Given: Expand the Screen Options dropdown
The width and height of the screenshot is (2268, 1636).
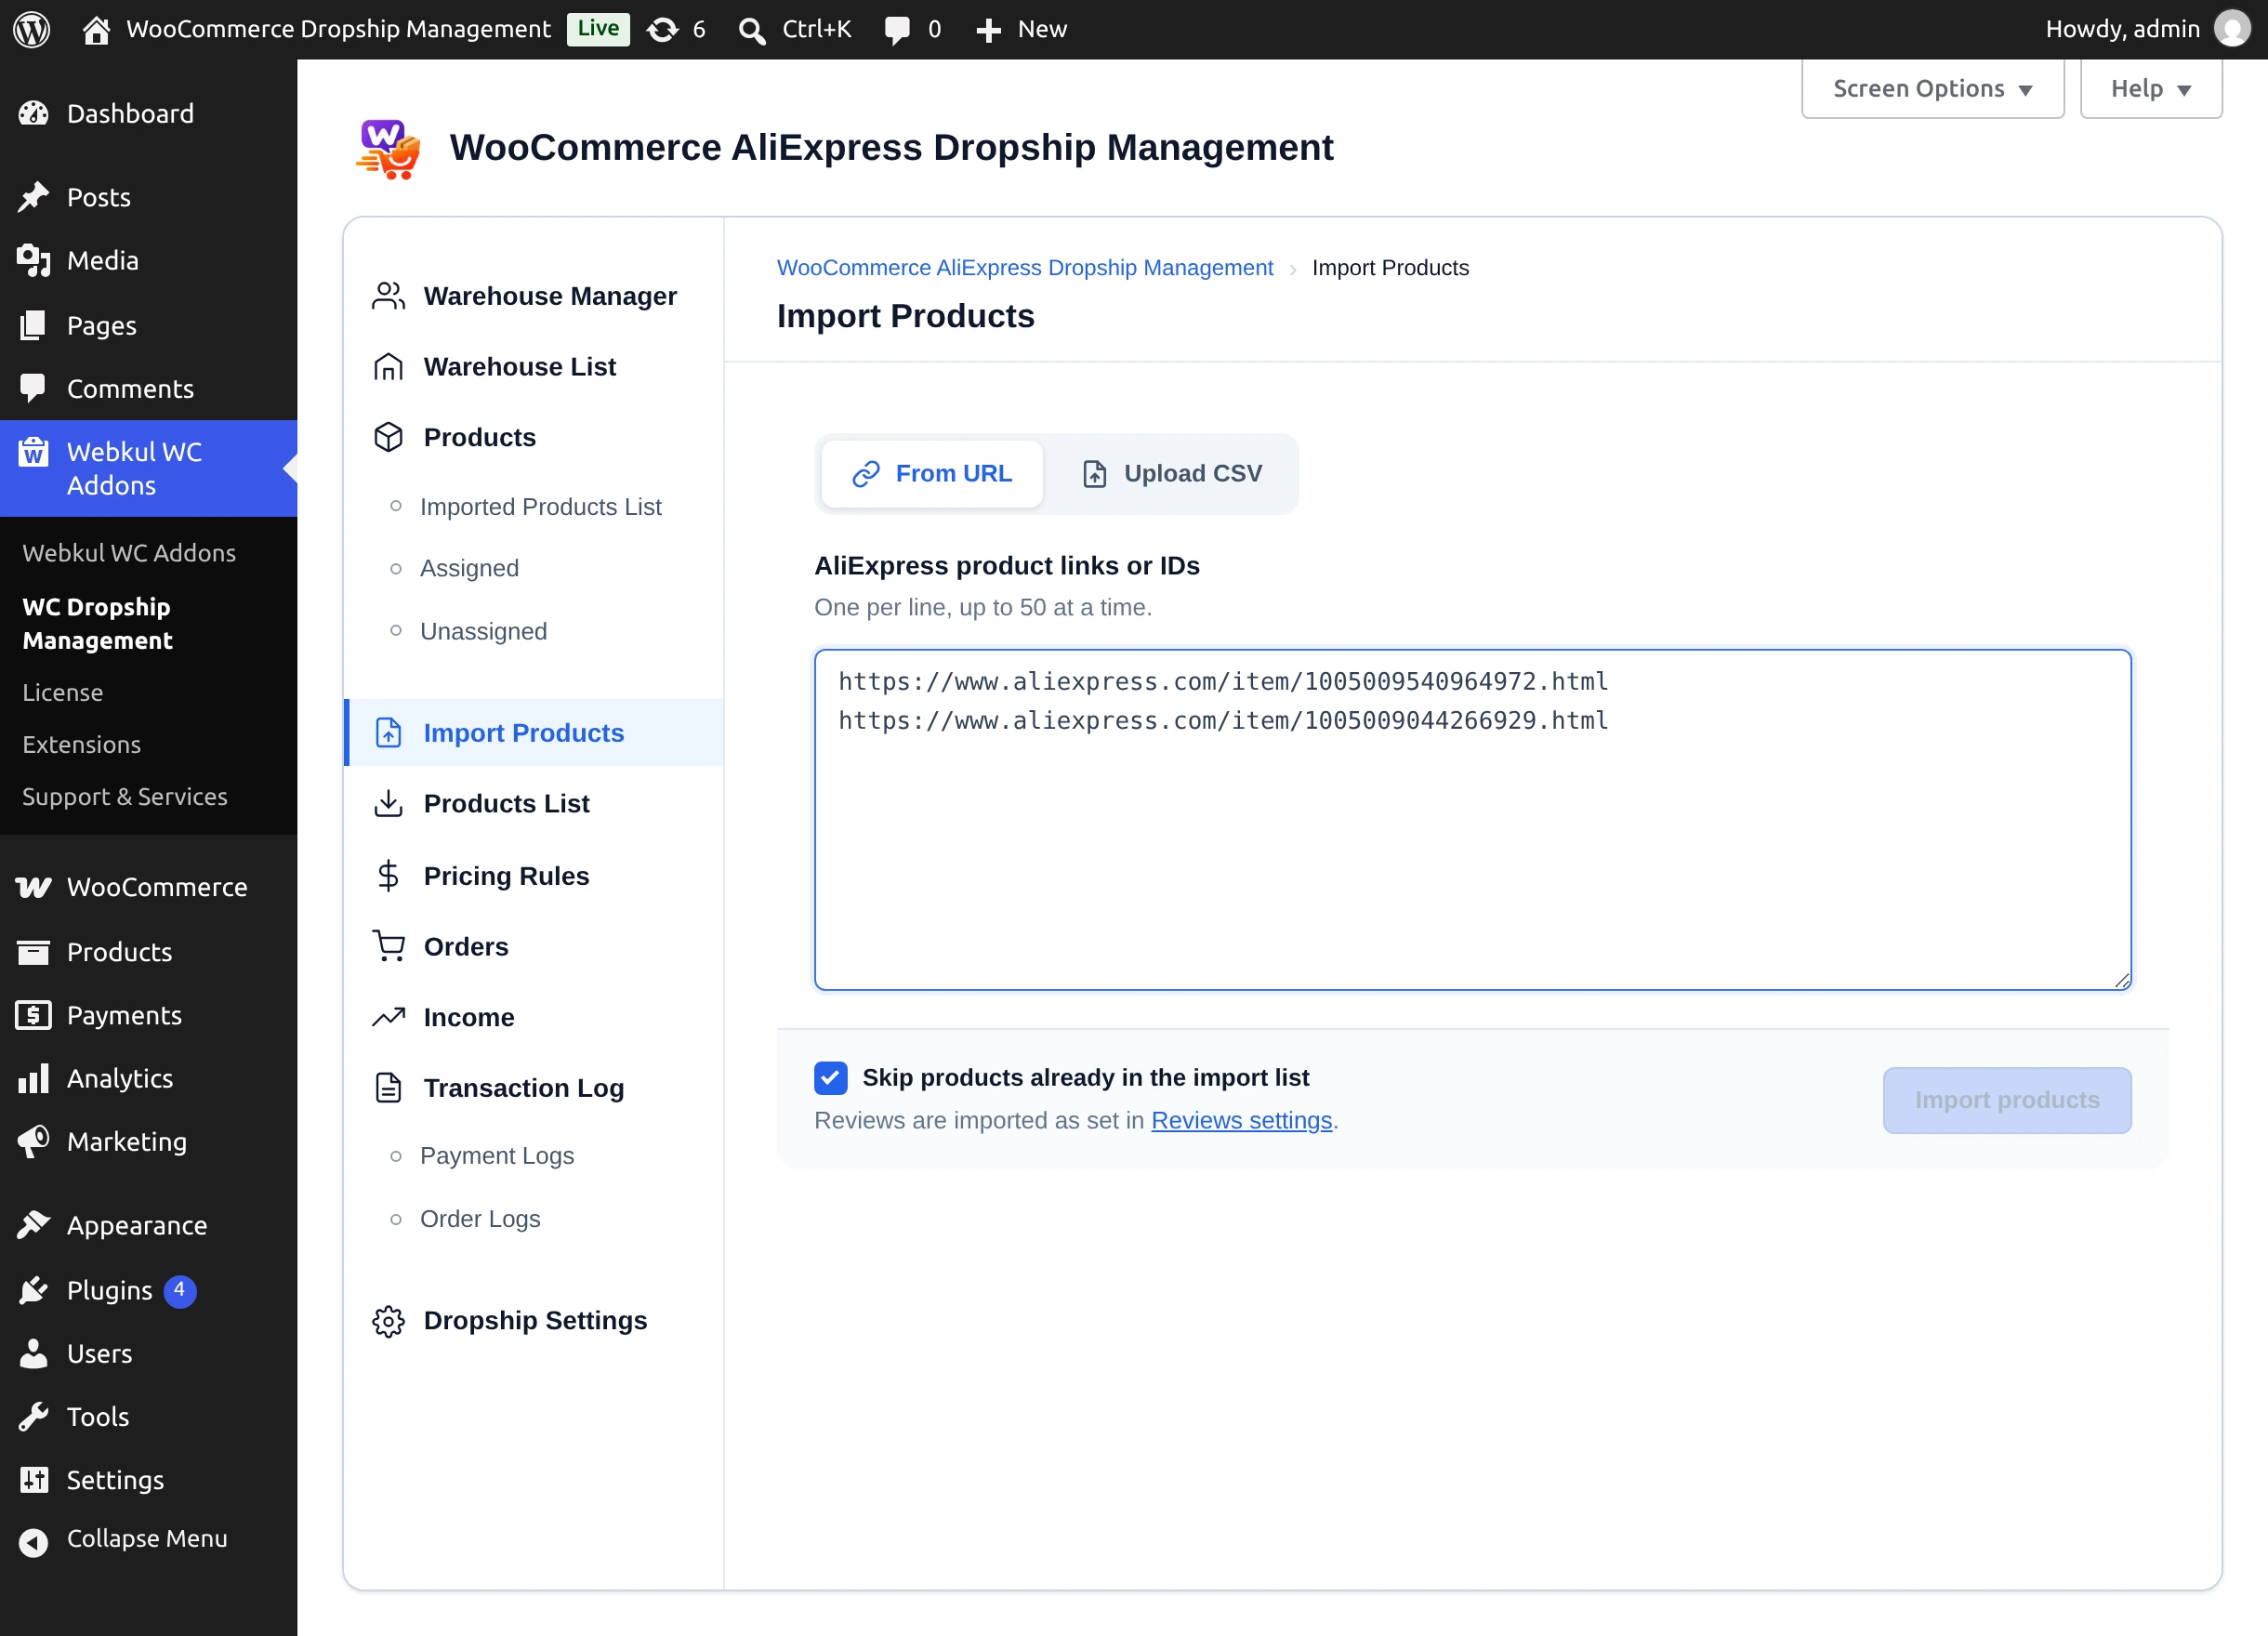Looking at the screenshot, I should point(1932,88).
